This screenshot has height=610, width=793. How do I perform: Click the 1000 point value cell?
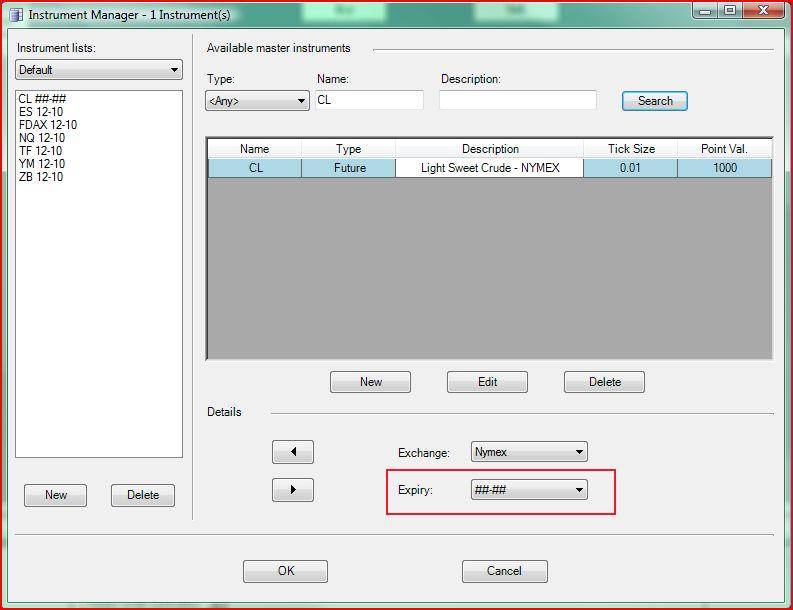point(724,168)
